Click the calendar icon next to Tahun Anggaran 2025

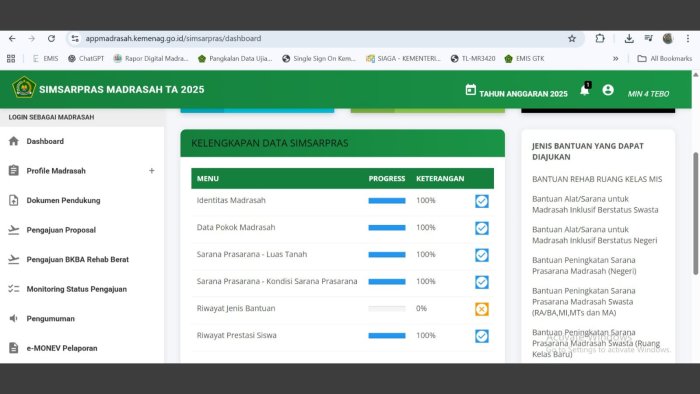471,90
